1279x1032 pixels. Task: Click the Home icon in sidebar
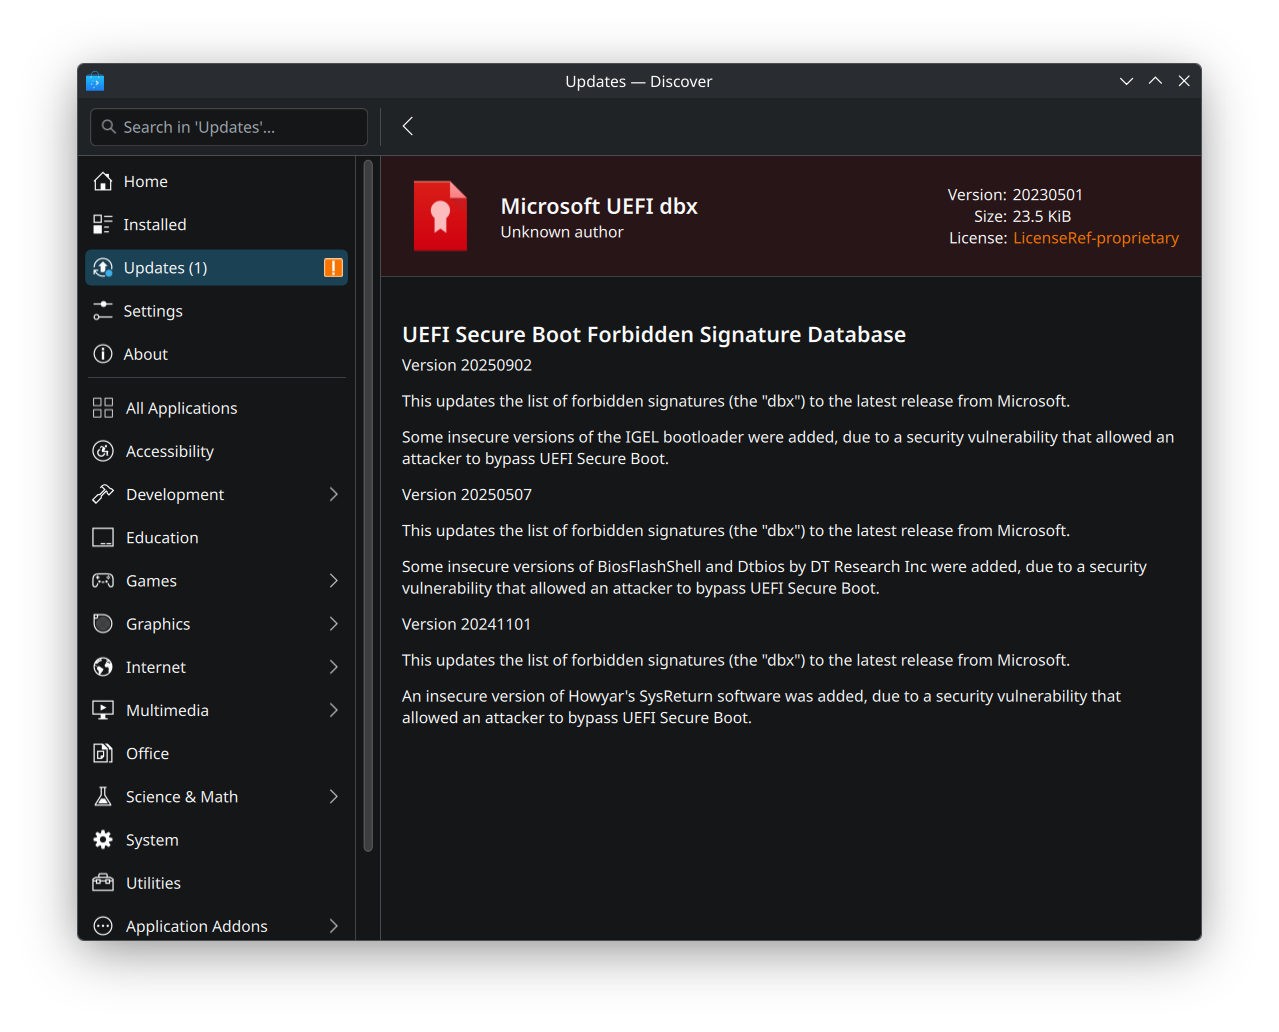click(x=102, y=181)
